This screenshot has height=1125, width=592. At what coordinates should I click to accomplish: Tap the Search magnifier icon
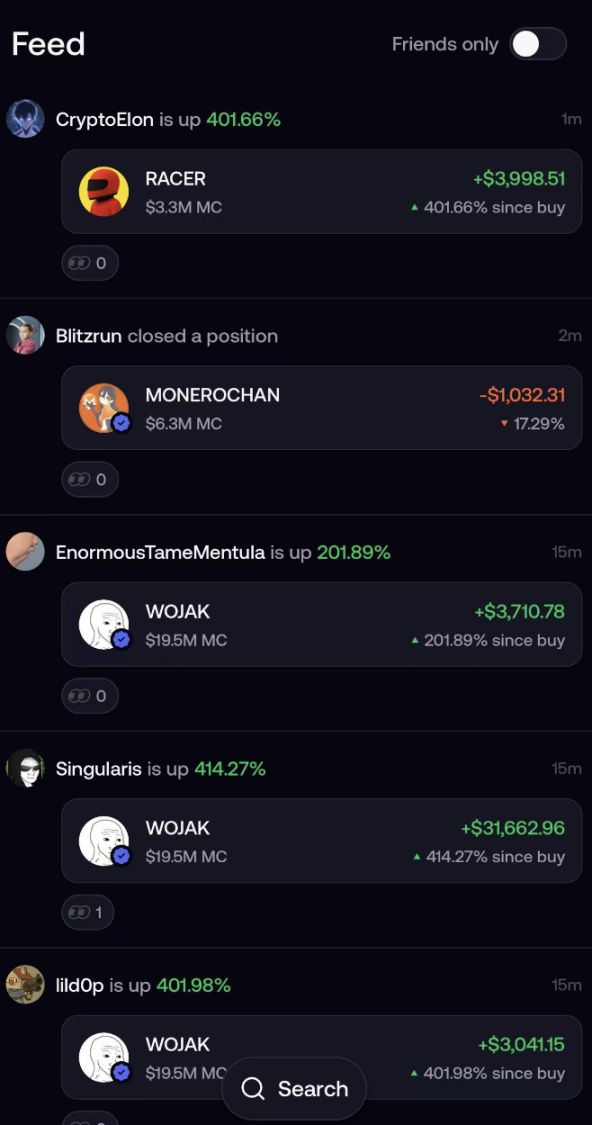pos(253,1088)
